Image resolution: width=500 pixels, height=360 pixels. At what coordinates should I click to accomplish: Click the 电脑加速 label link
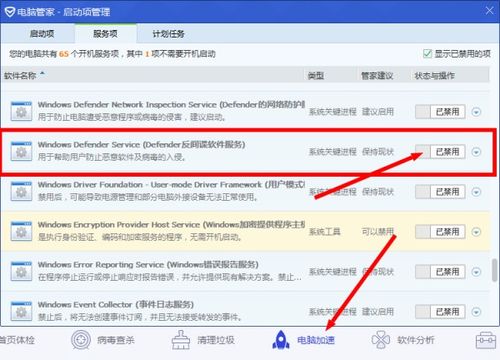[316, 340]
